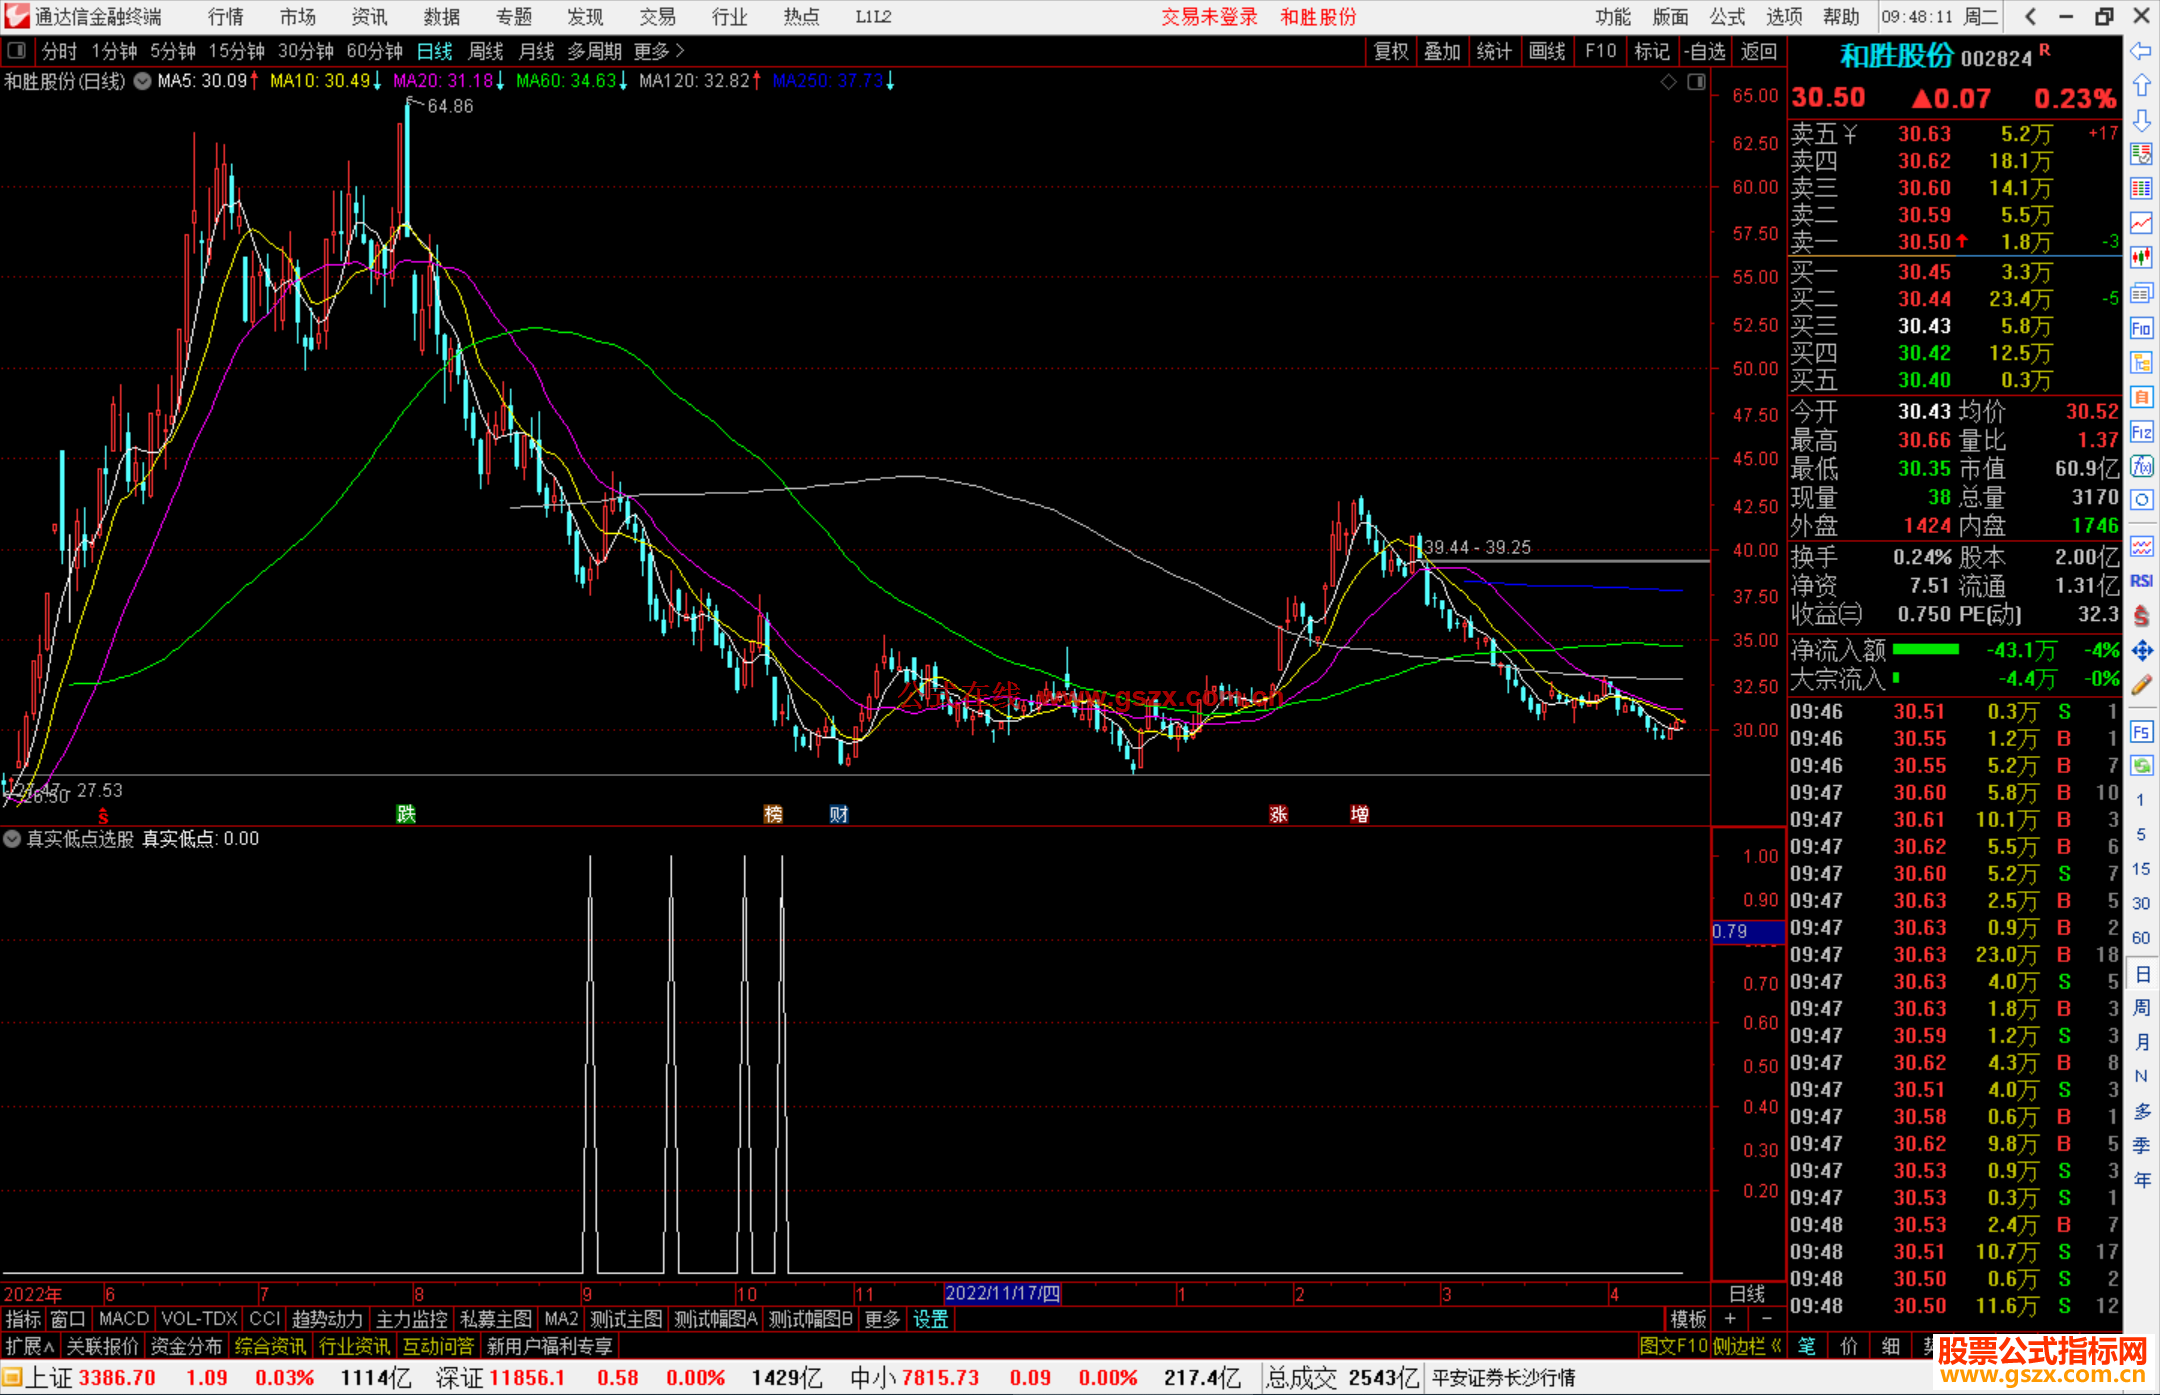The image size is (2160, 1395).
Task: Toggle the panel icon left of 分时
Action: (16, 51)
